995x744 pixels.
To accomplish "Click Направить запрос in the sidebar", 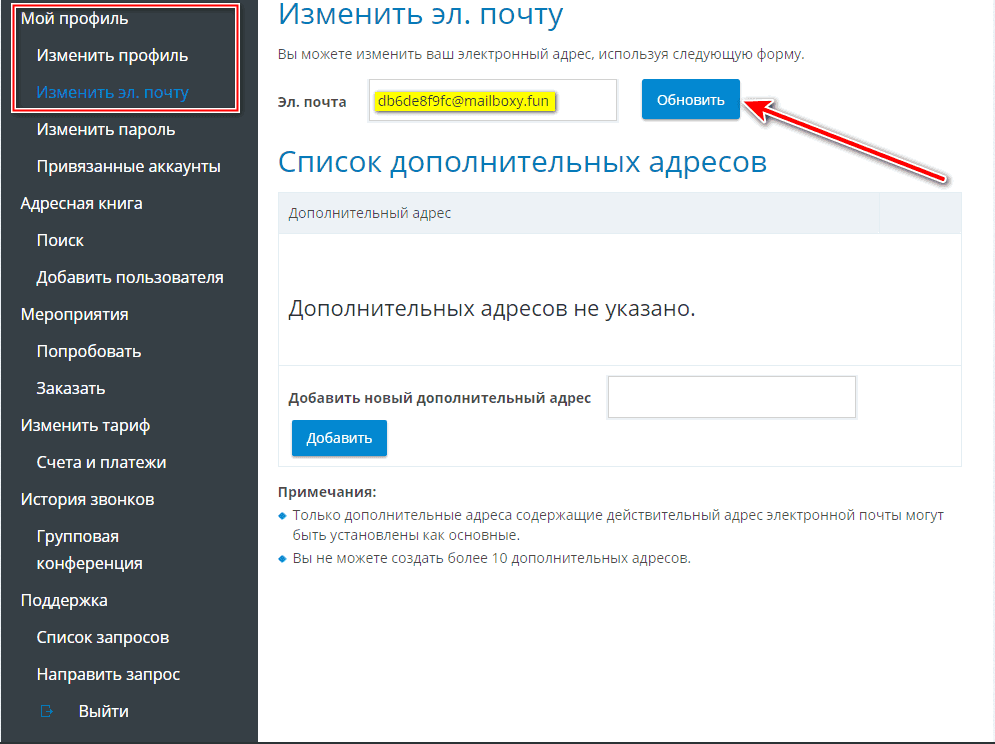I will pyautogui.click(x=108, y=674).
